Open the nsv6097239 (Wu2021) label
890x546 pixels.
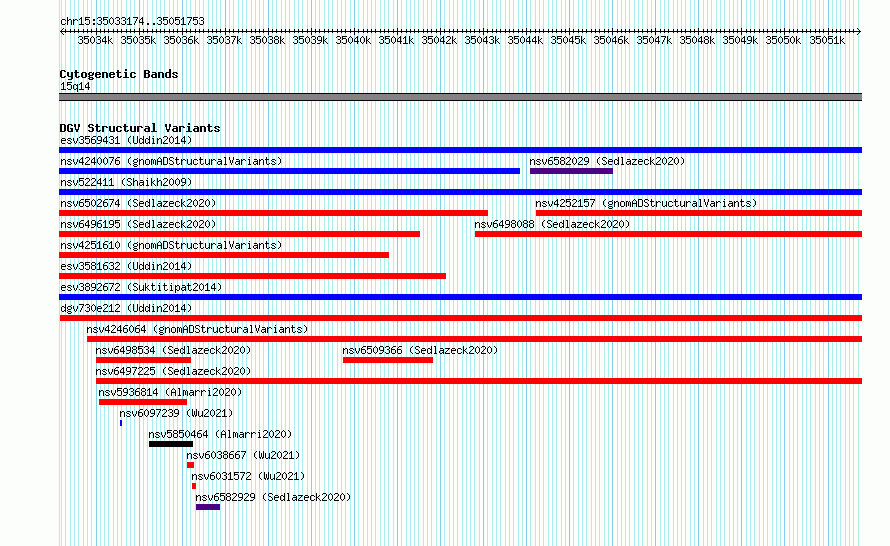[176, 413]
